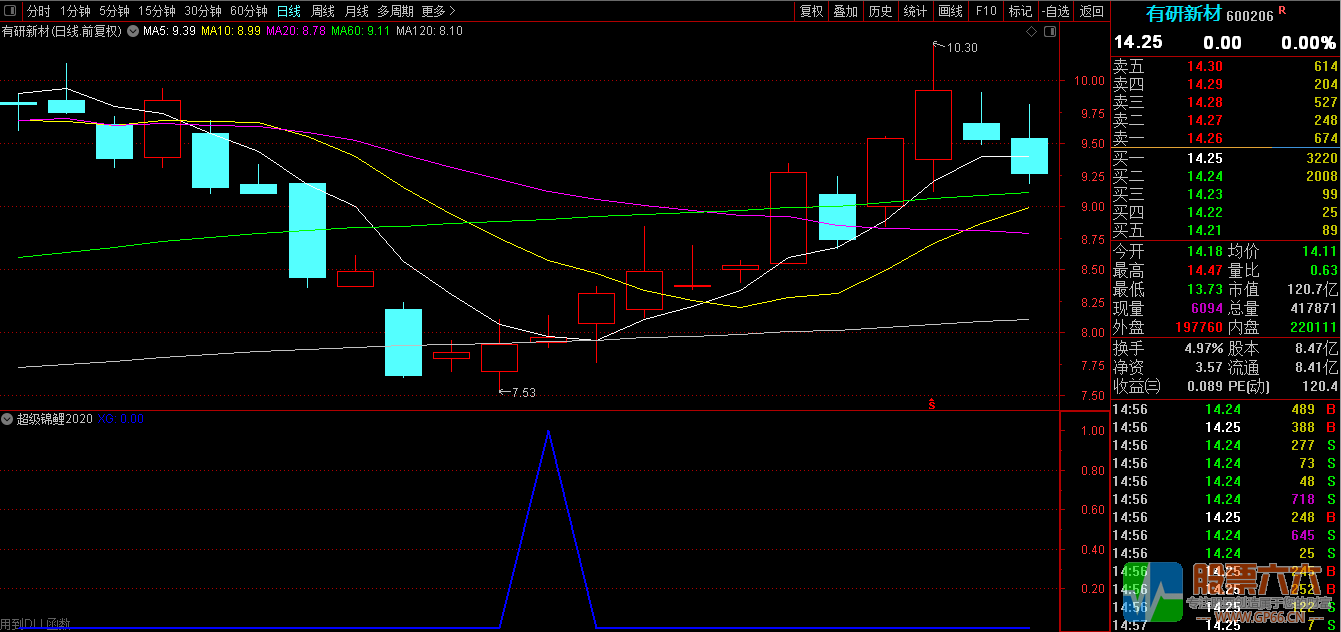This screenshot has width=1341, height=632.
Task: Switch to 周线 weekly chart tab
Action: point(322,11)
